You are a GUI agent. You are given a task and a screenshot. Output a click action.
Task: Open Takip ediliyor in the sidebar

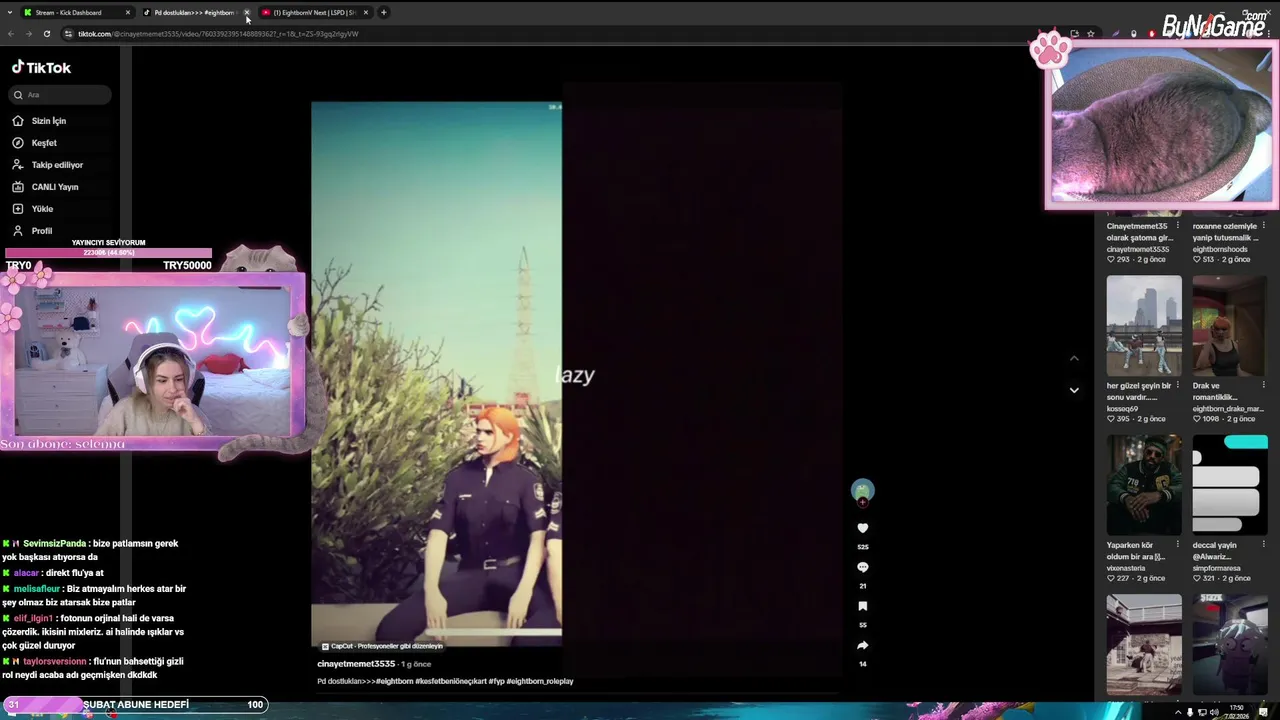(57, 165)
